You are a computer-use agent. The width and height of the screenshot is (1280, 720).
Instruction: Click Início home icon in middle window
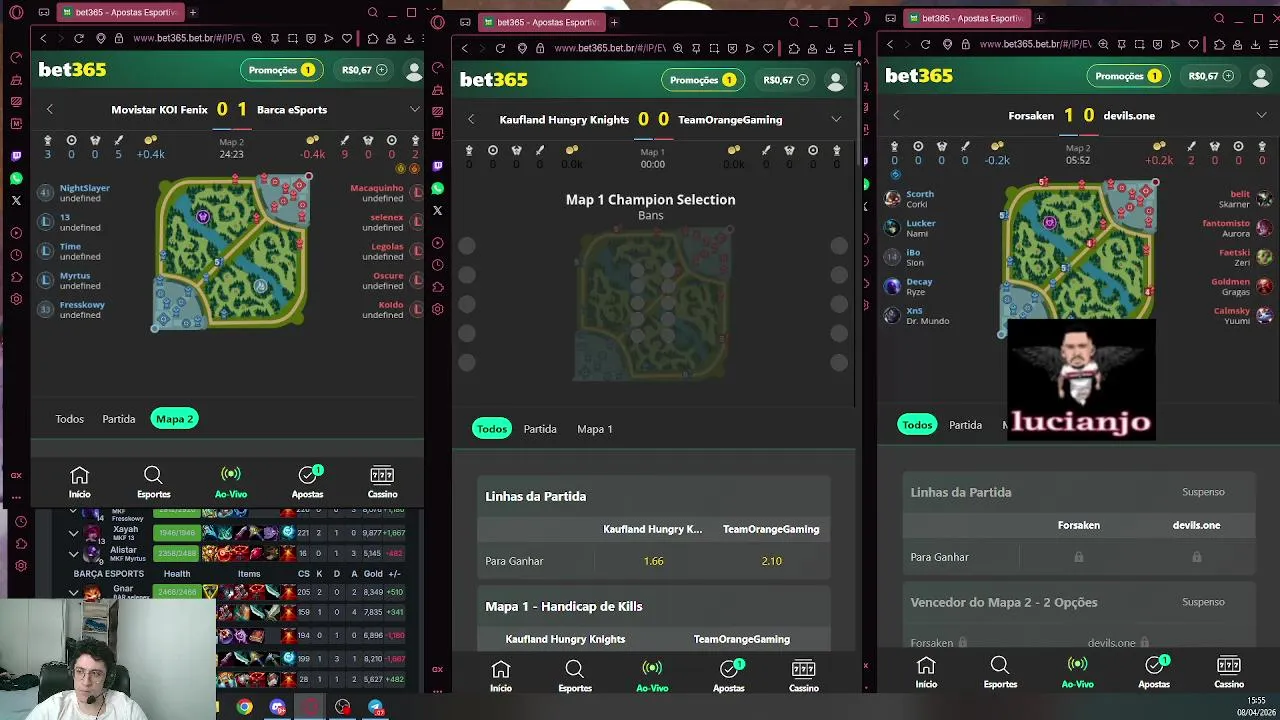(x=501, y=676)
